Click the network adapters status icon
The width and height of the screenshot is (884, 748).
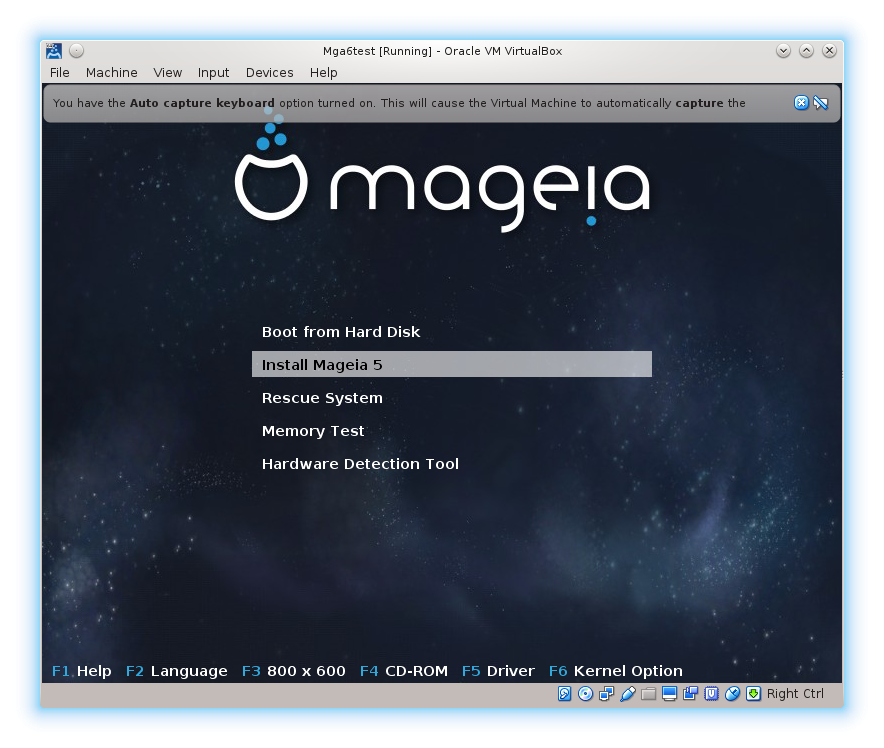click(x=607, y=693)
